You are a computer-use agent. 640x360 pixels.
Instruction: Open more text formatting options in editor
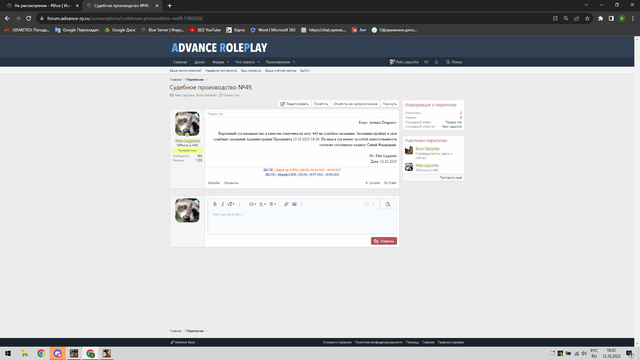click(240, 204)
